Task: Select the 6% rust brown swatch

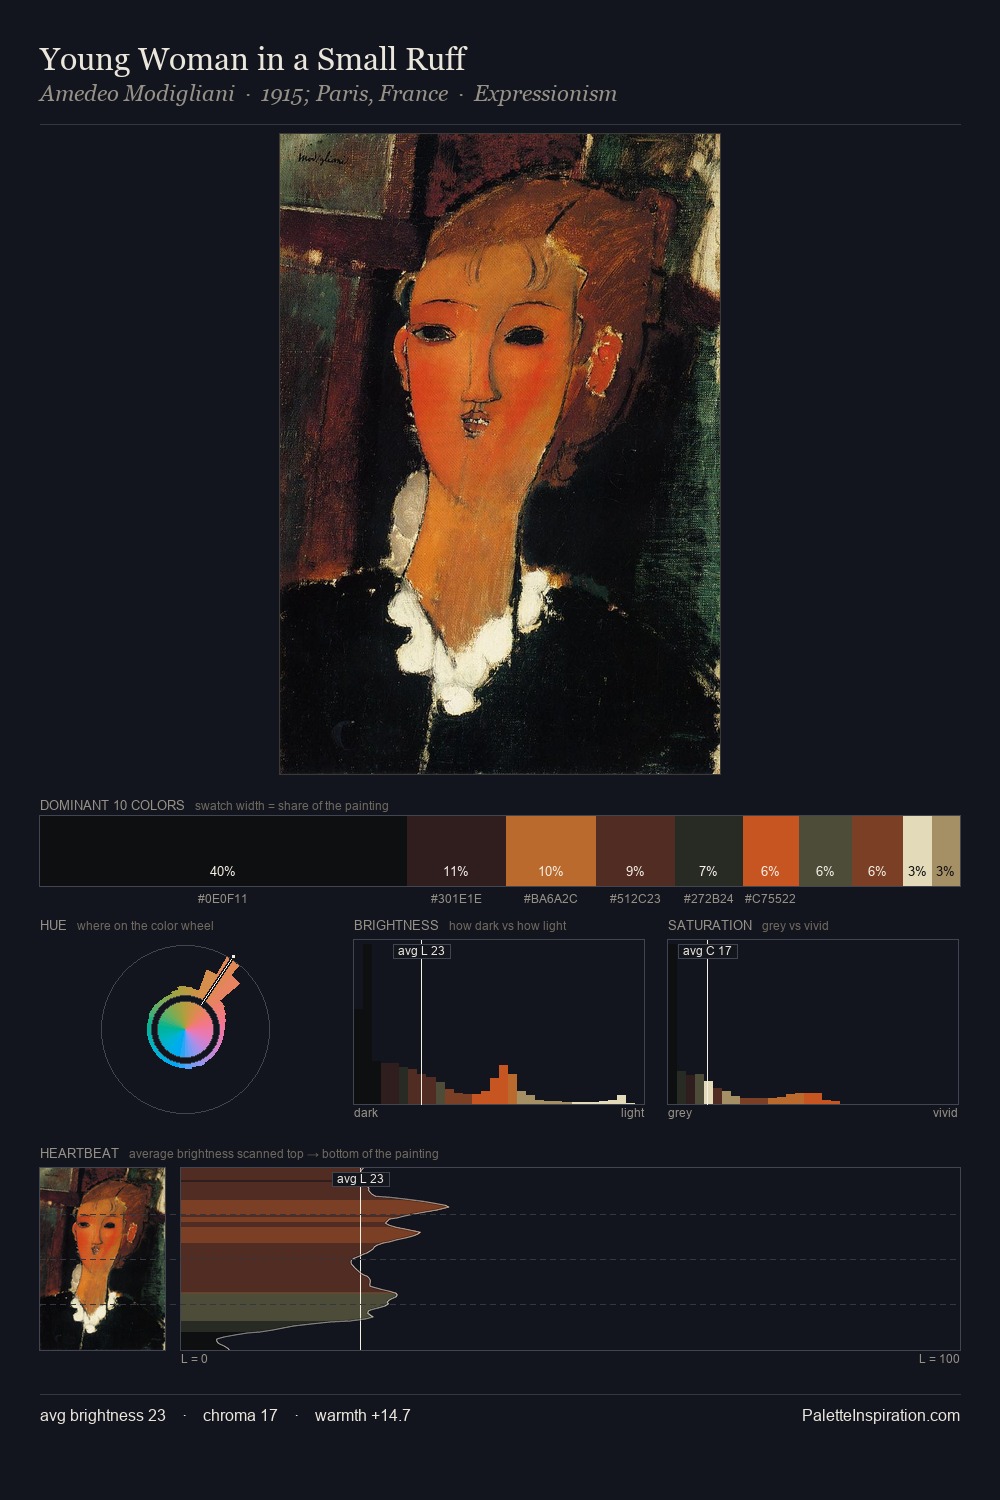Action: click(x=877, y=851)
